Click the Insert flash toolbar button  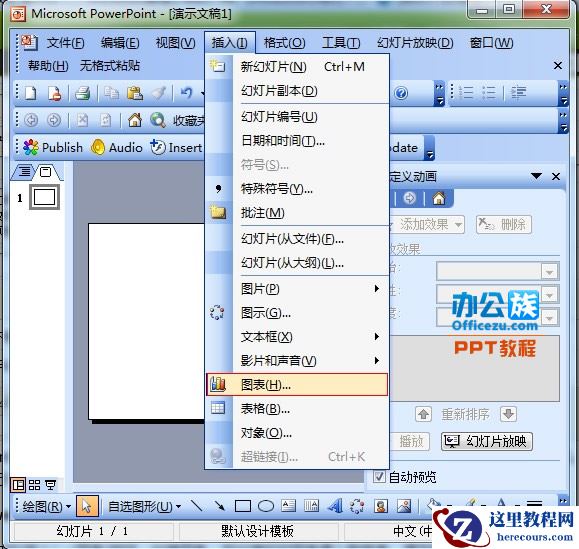(x=176, y=147)
